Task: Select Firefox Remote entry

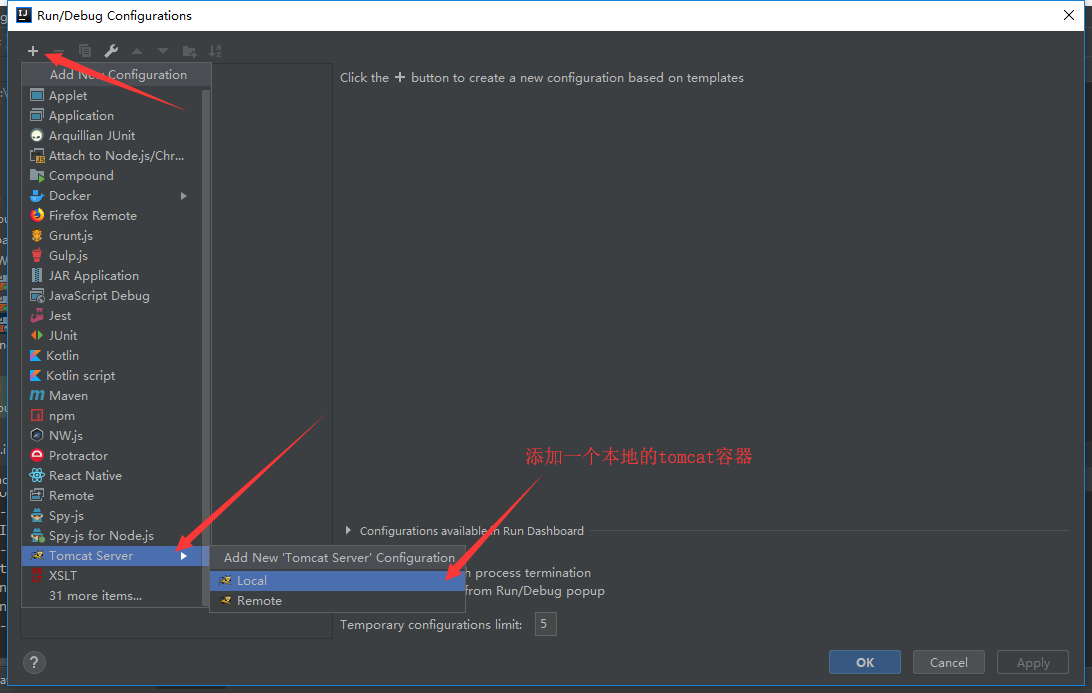Action: point(112,216)
